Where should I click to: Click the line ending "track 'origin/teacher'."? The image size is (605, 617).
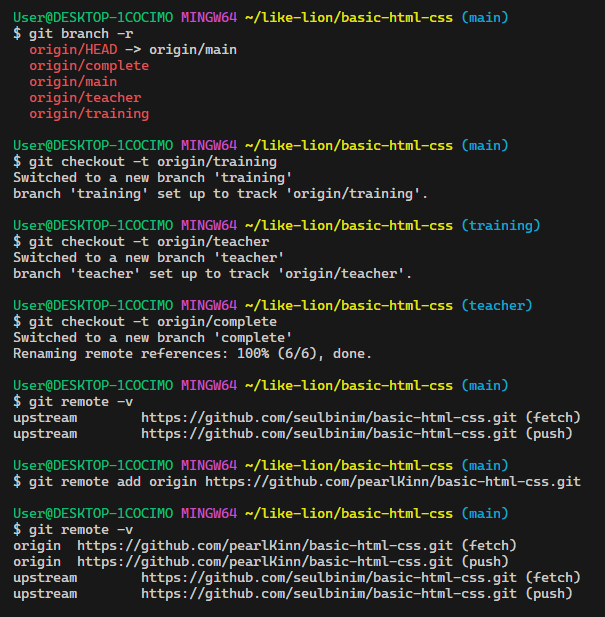212,274
